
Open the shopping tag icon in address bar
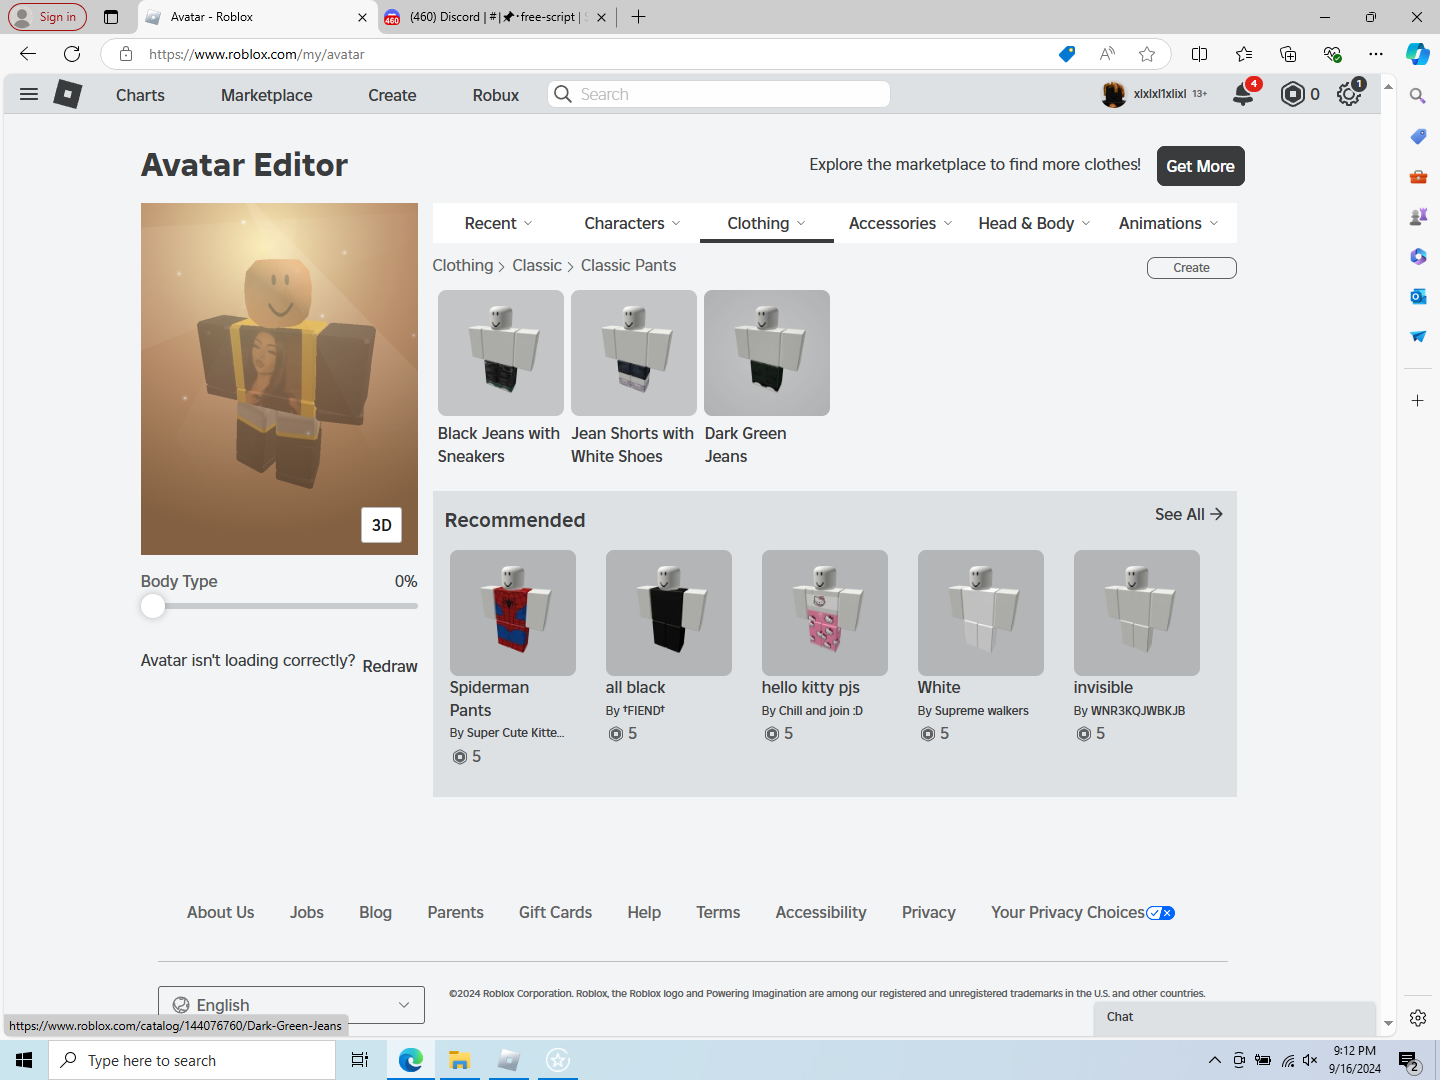click(1067, 54)
